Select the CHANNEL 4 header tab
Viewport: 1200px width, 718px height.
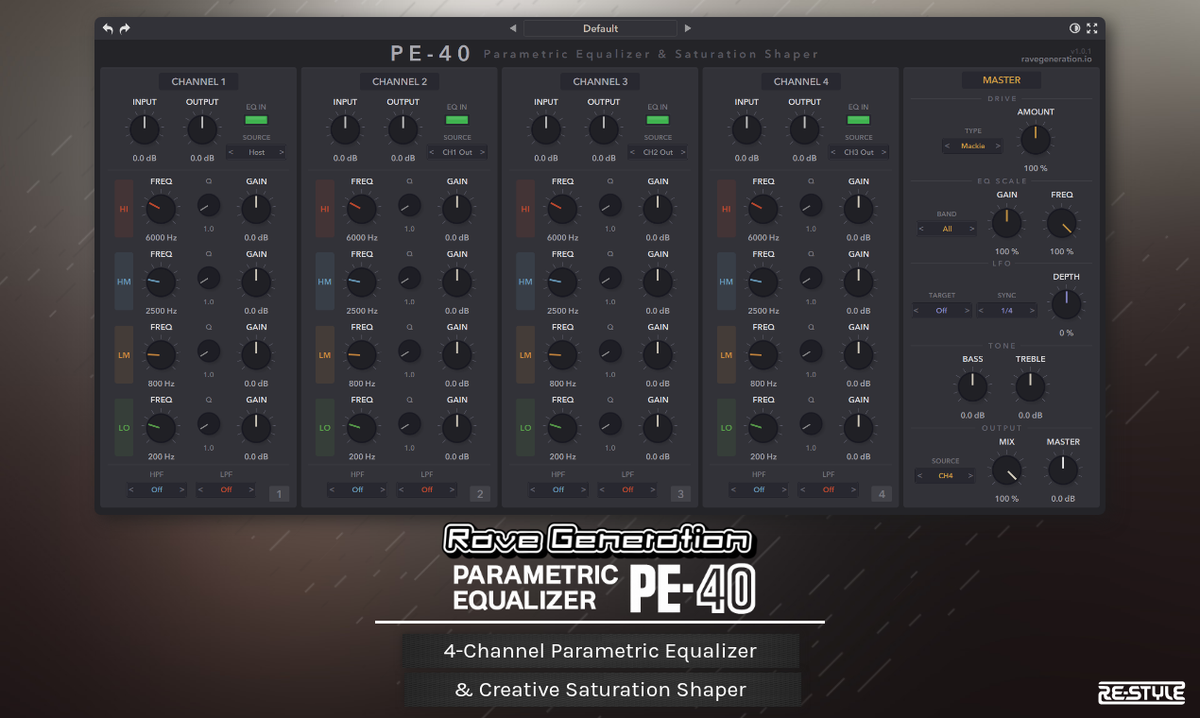click(x=801, y=81)
